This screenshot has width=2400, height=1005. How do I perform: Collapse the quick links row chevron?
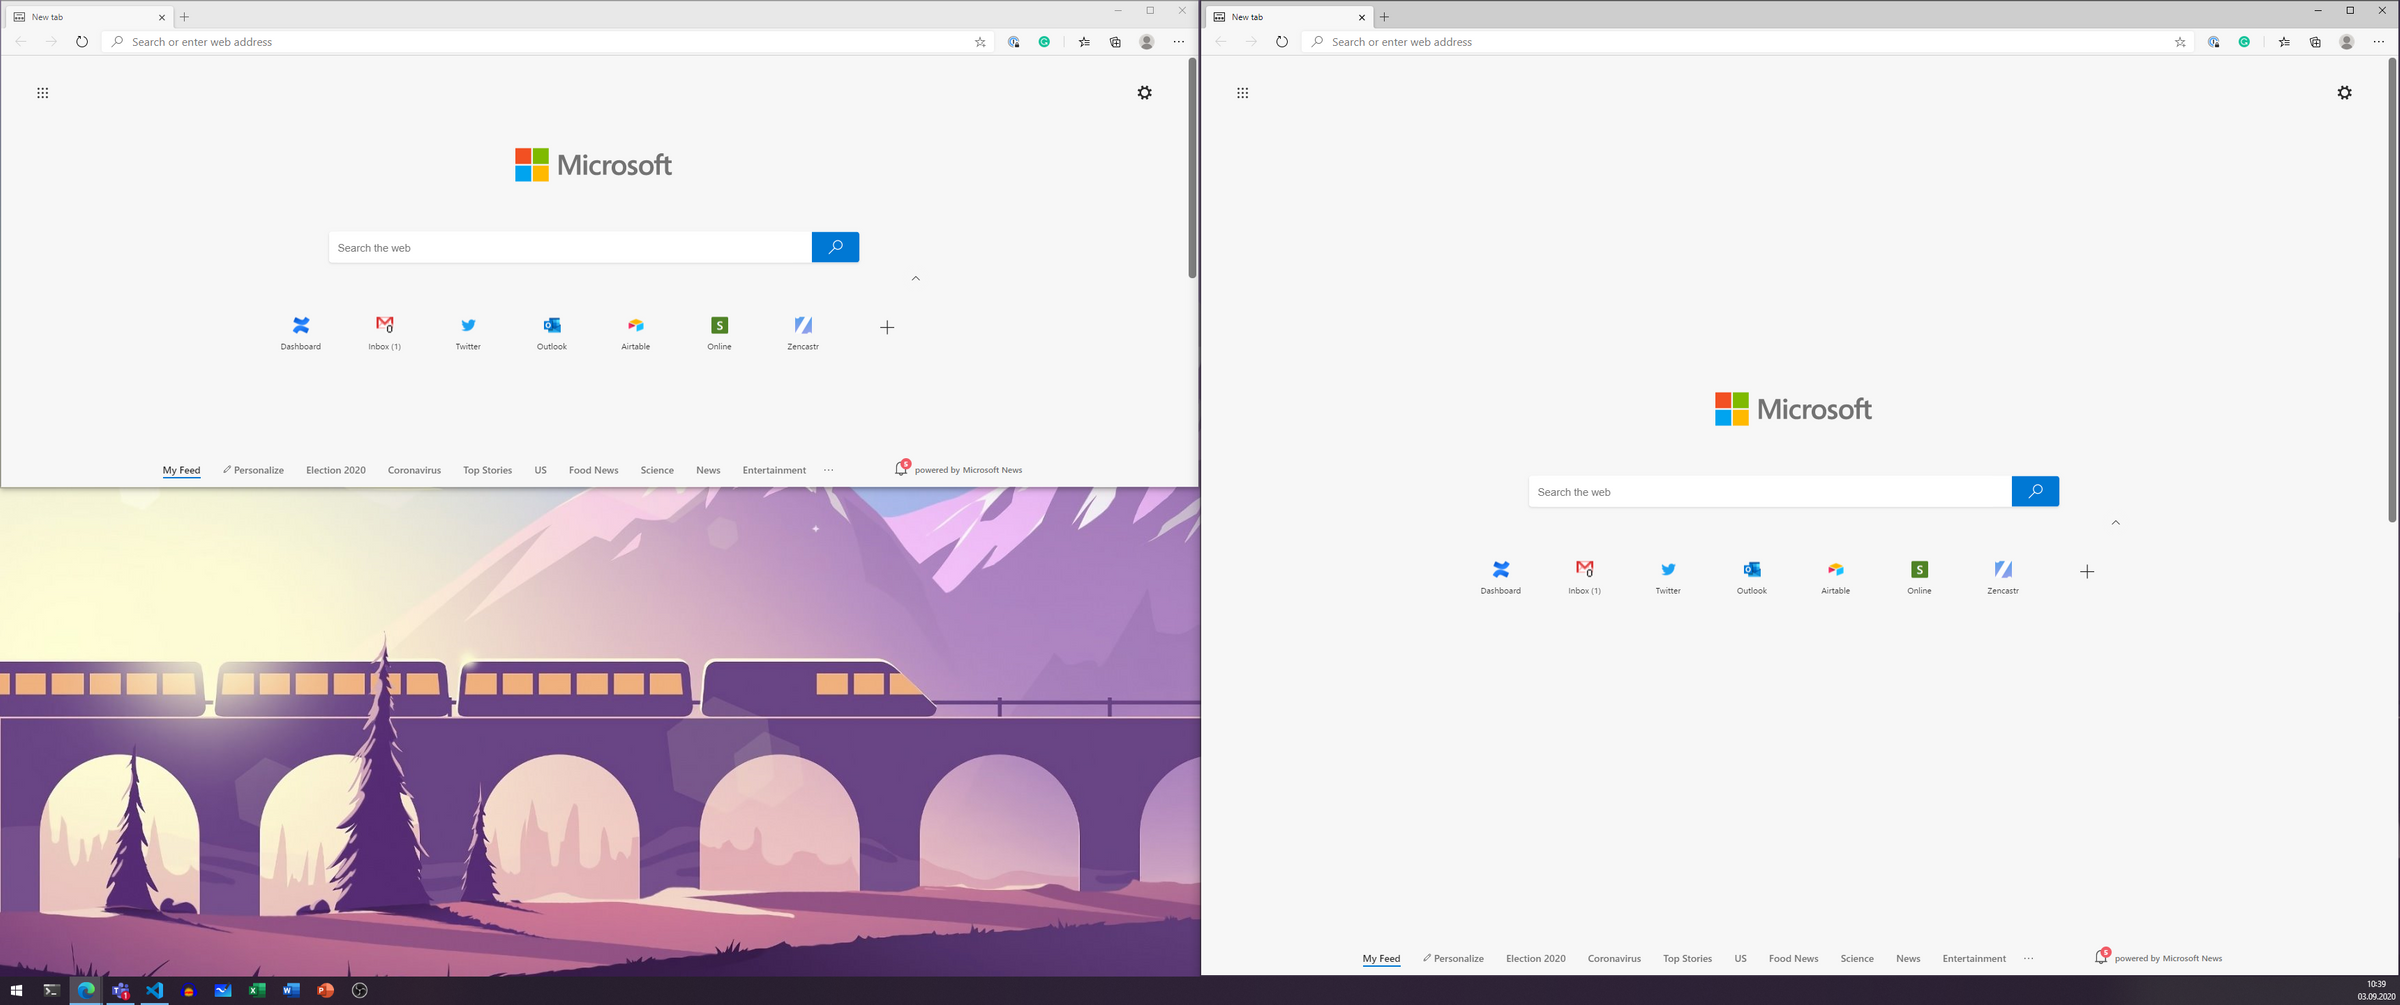pos(915,278)
